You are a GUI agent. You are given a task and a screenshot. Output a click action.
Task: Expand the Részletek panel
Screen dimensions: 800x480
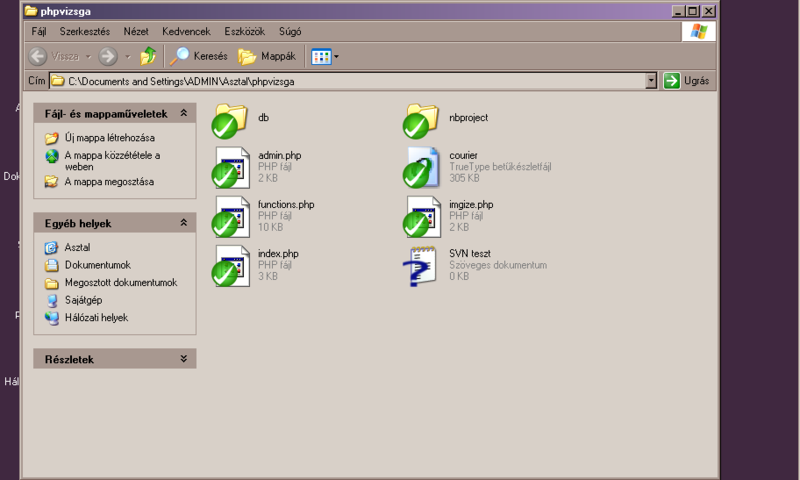click(x=184, y=359)
